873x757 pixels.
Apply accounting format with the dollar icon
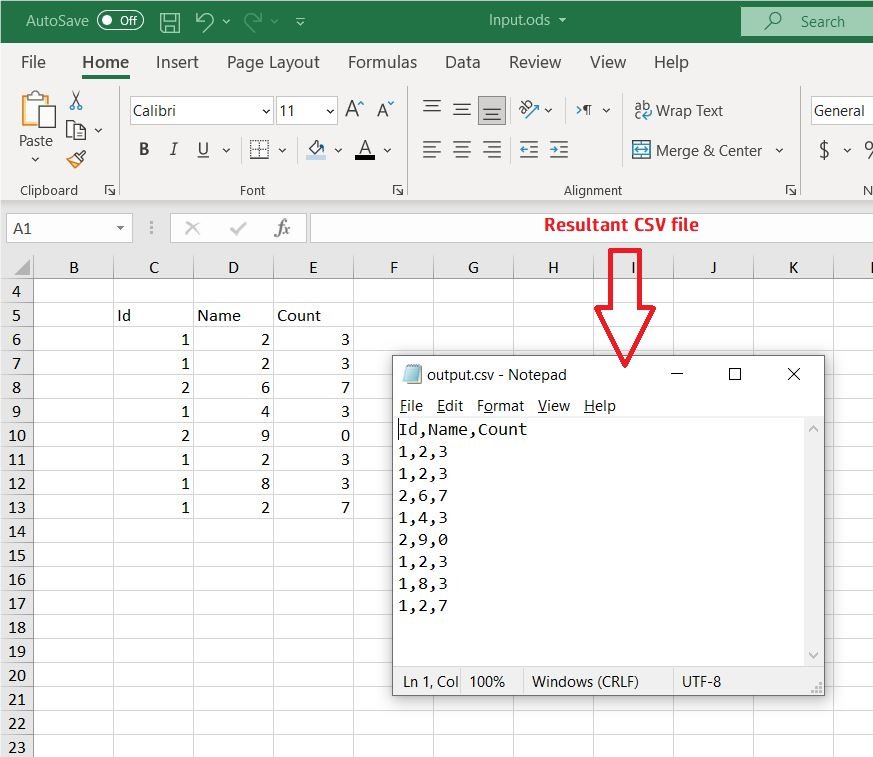(826, 149)
